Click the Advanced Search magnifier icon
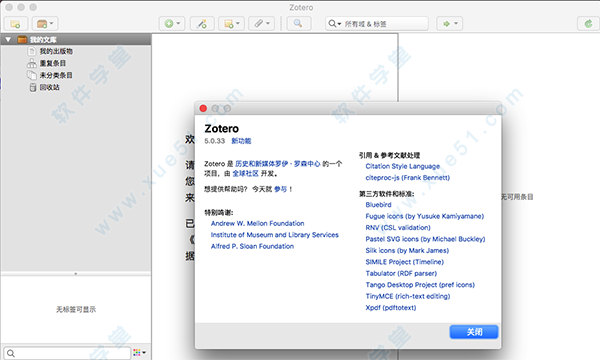This screenshot has width=600, height=360. click(298, 24)
